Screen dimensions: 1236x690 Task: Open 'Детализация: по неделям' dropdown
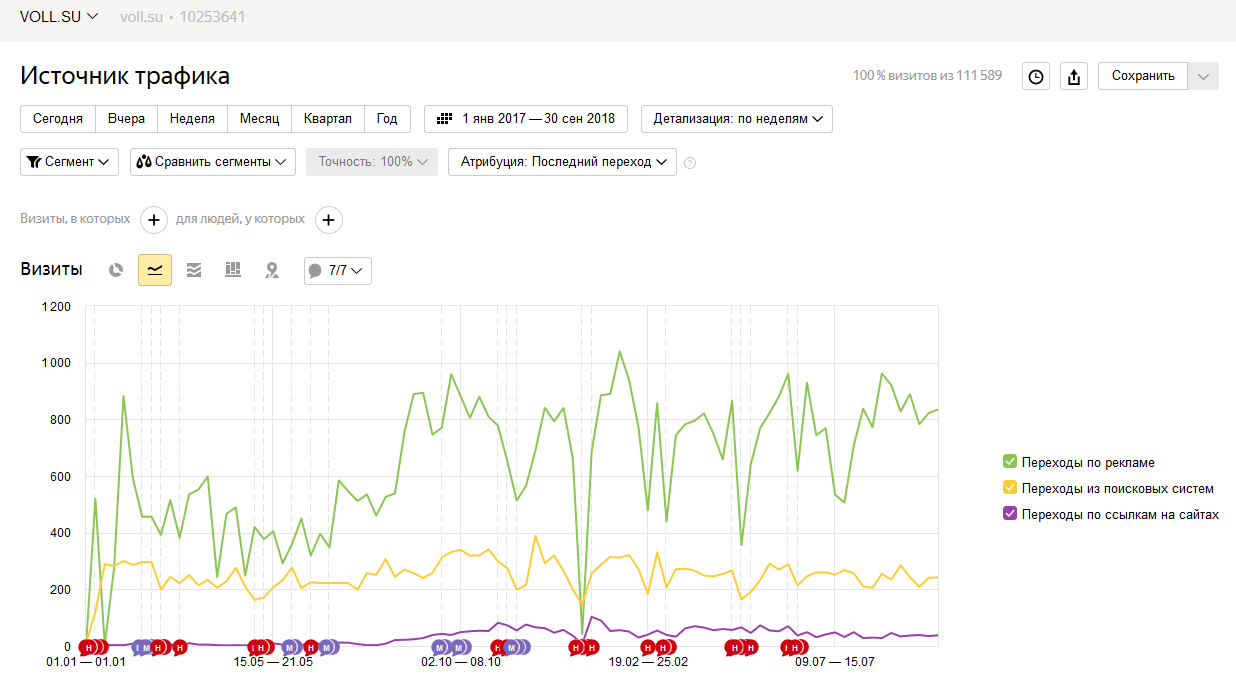pyautogui.click(x=737, y=119)
